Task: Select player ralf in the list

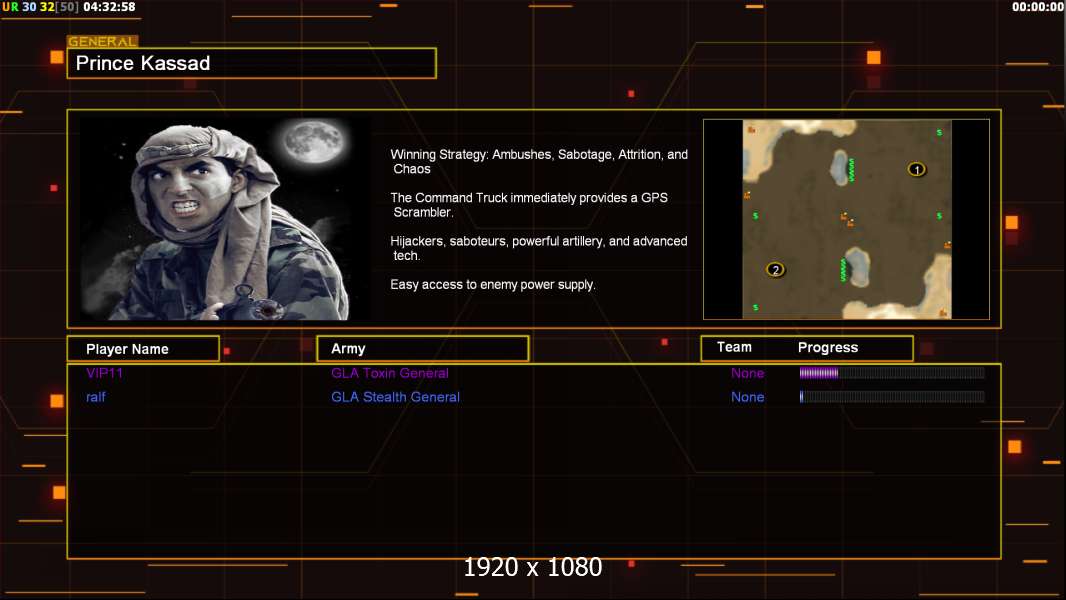Action: click(96, 397)
